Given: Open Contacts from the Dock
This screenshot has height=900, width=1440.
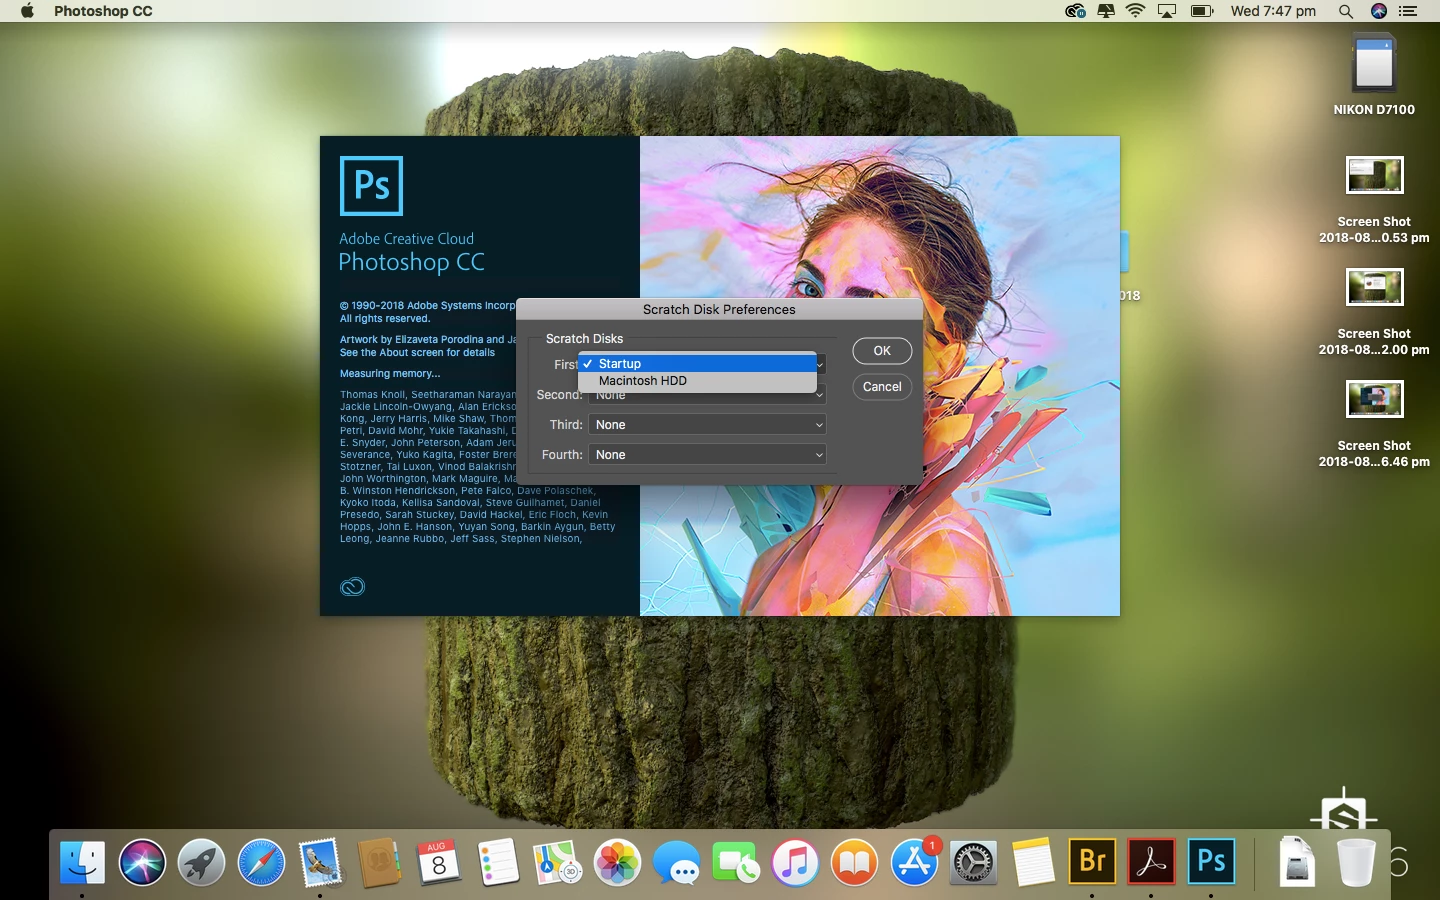Looking at the screenshot, I should 380,862.
